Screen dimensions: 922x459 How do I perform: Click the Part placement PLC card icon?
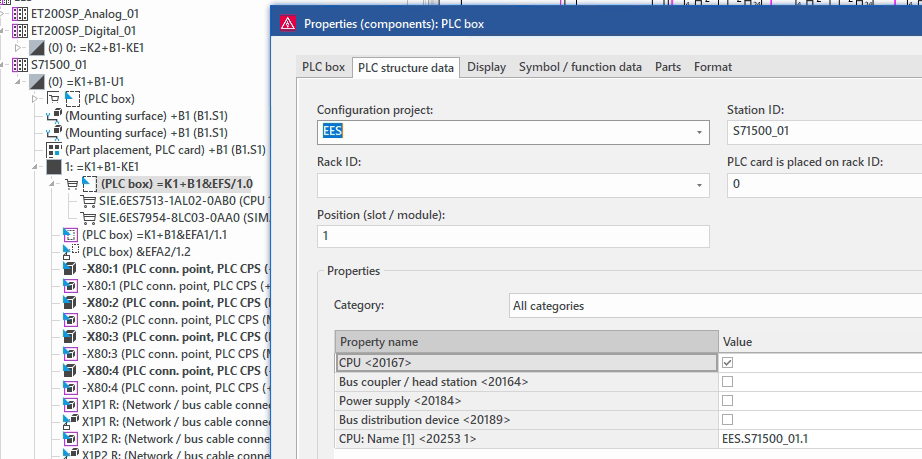pos(54,150)
